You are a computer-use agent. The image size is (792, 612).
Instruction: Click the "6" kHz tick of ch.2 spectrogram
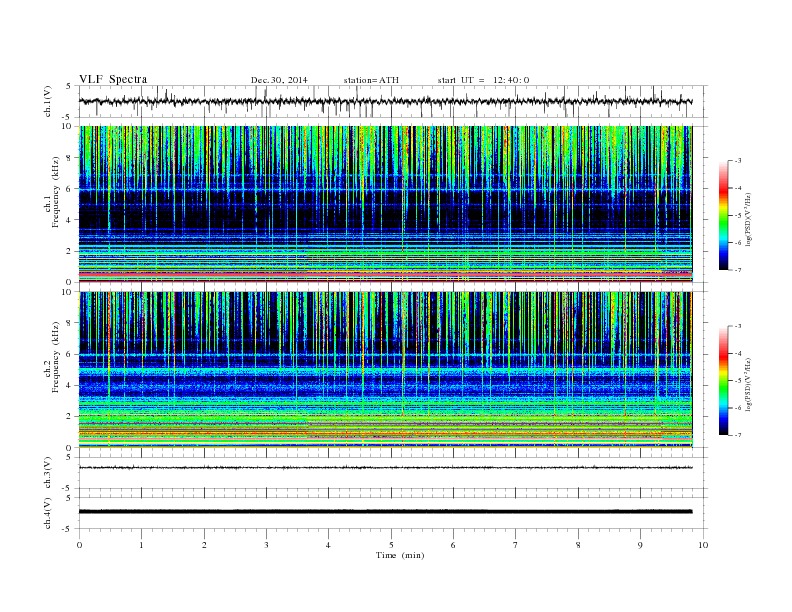(69, 354)
